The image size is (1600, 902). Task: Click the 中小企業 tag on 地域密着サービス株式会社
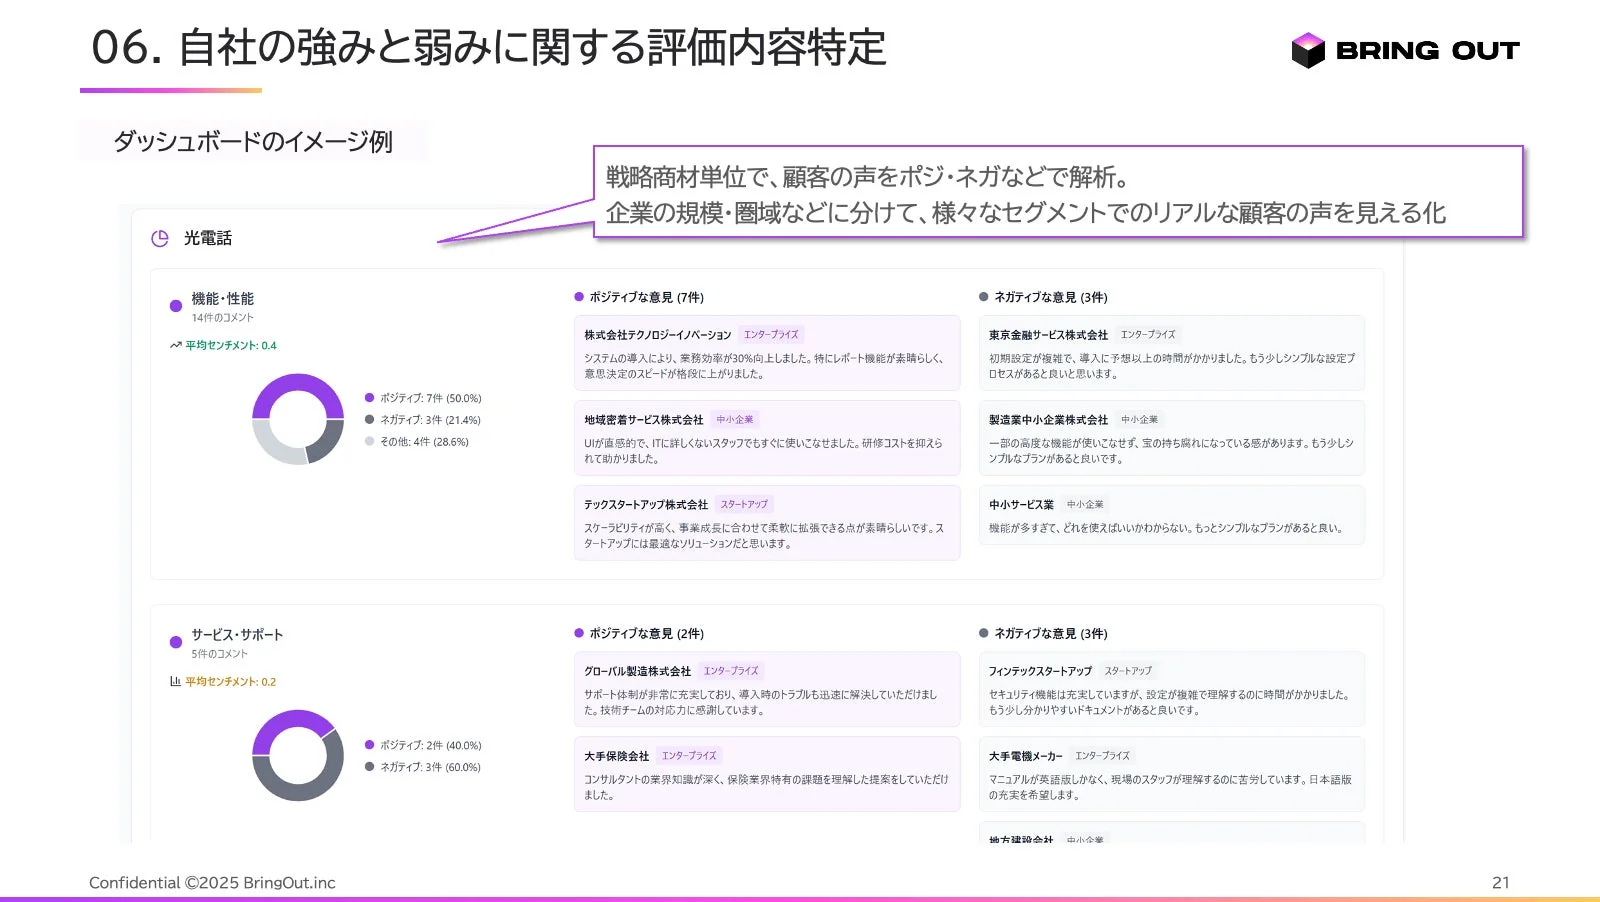[735, 419]
